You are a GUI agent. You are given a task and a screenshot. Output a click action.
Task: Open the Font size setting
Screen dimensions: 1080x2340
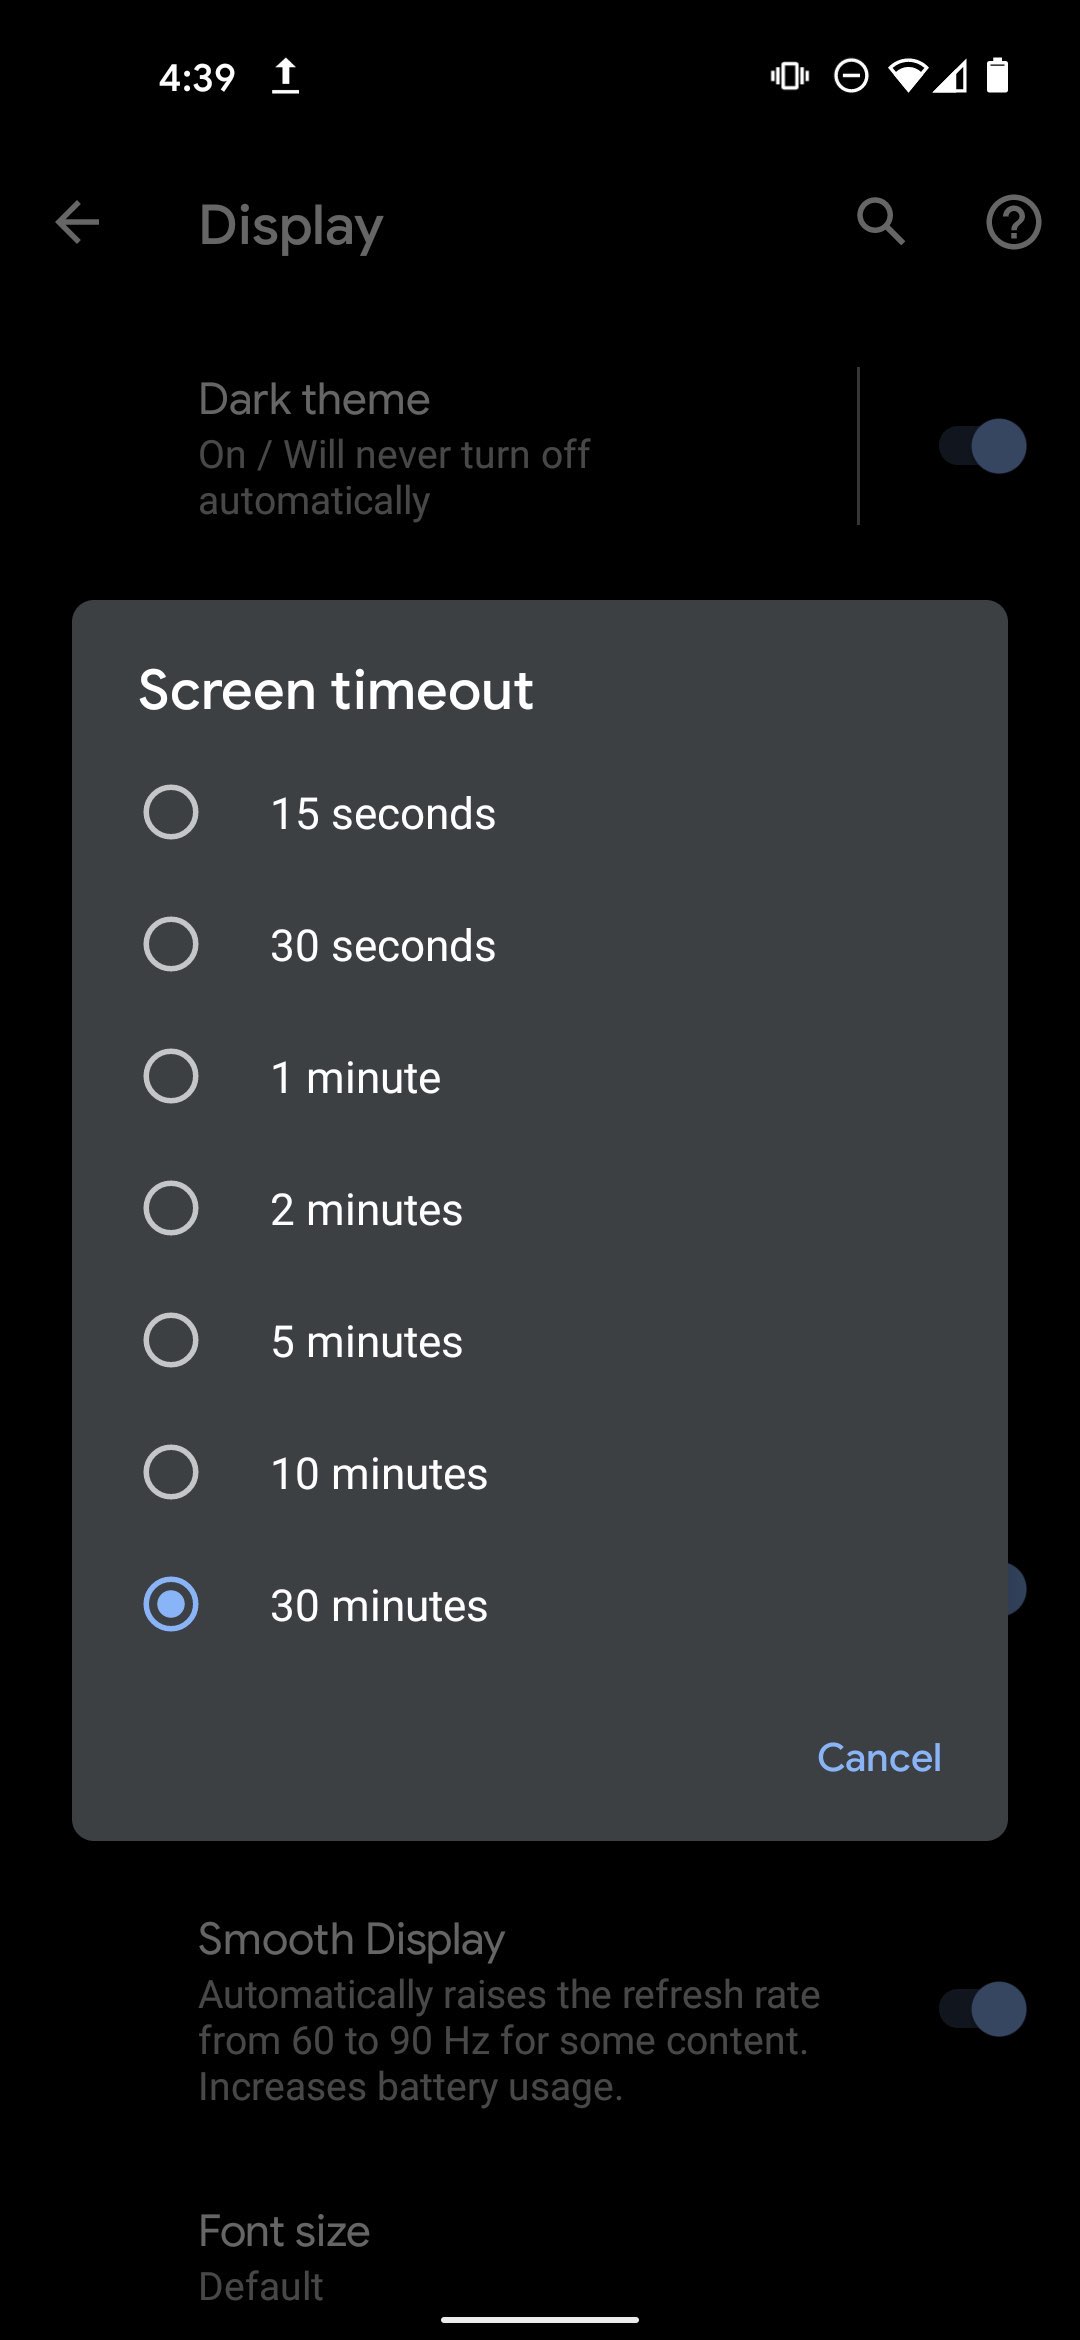pos(284,2231)
